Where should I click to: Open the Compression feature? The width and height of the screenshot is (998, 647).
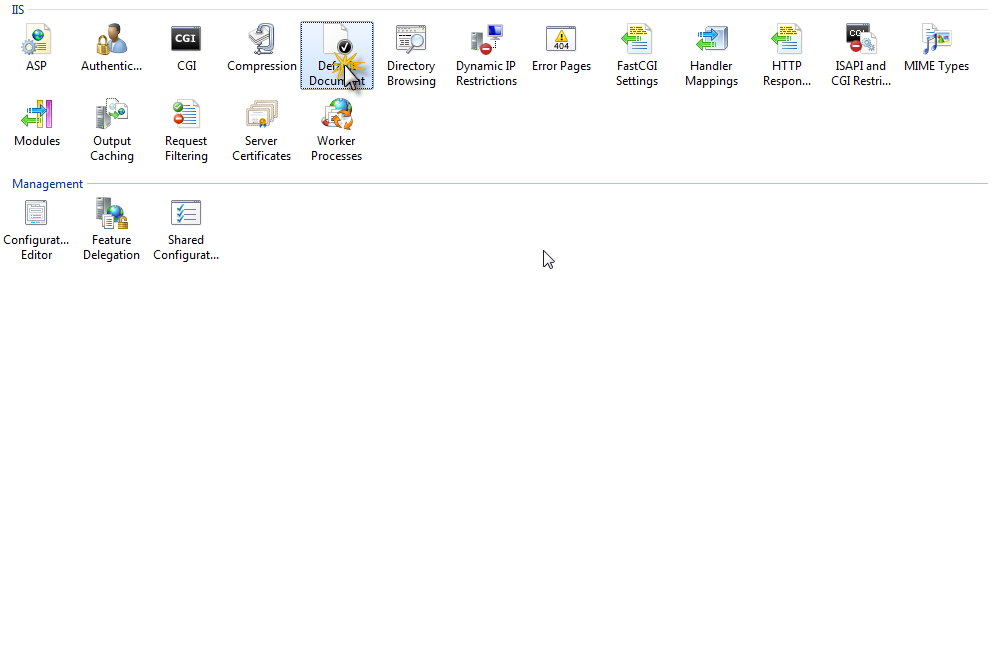point(262,48)
